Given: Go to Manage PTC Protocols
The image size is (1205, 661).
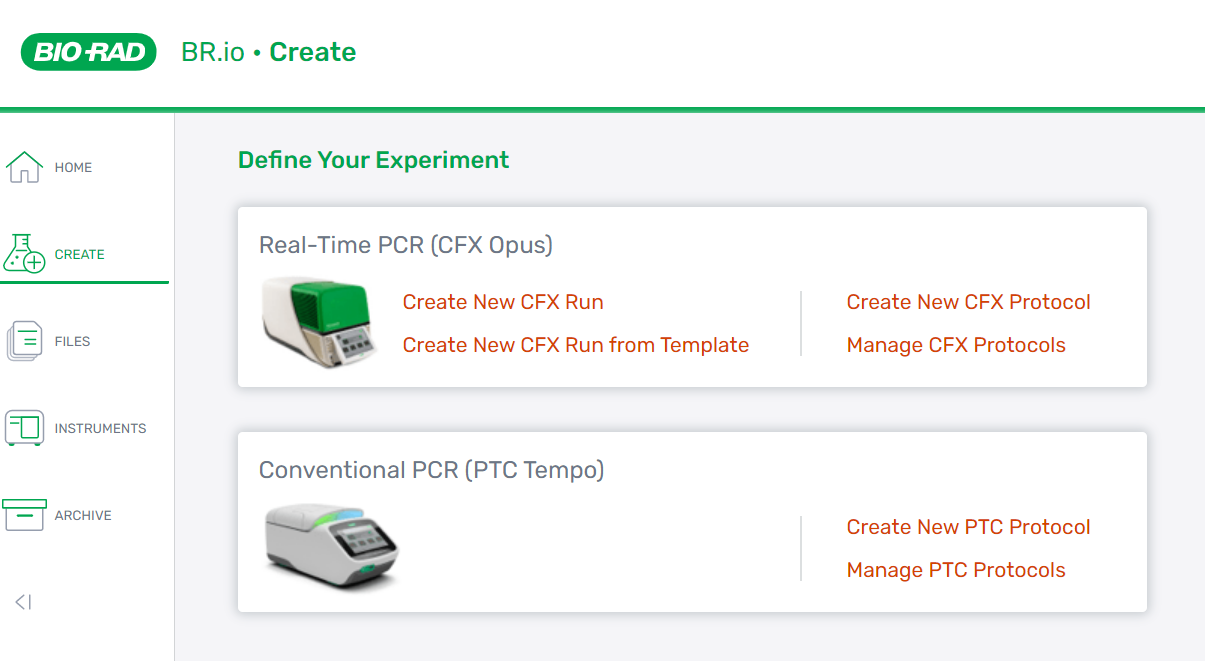Looking at the screenshot, I should (956, 570).
